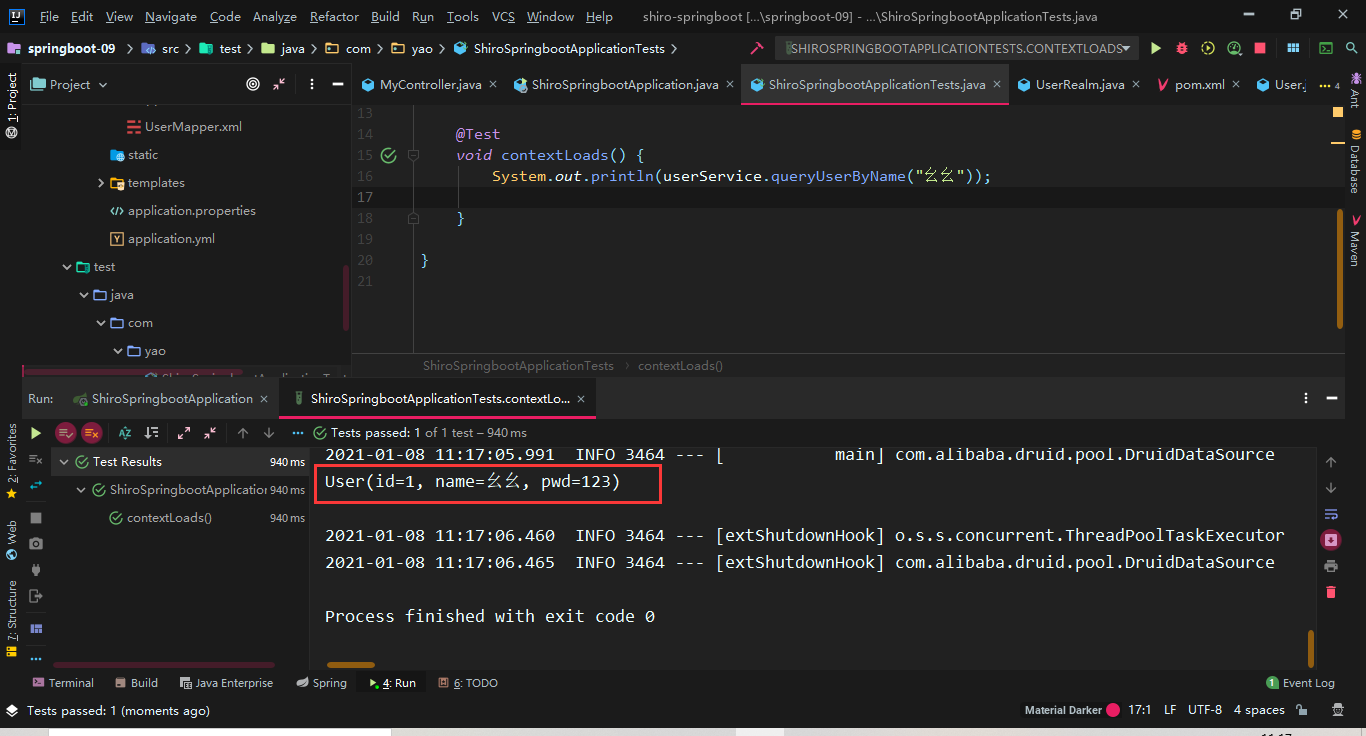
Task: Collapse the com package folder
Action: pos(101,323)
